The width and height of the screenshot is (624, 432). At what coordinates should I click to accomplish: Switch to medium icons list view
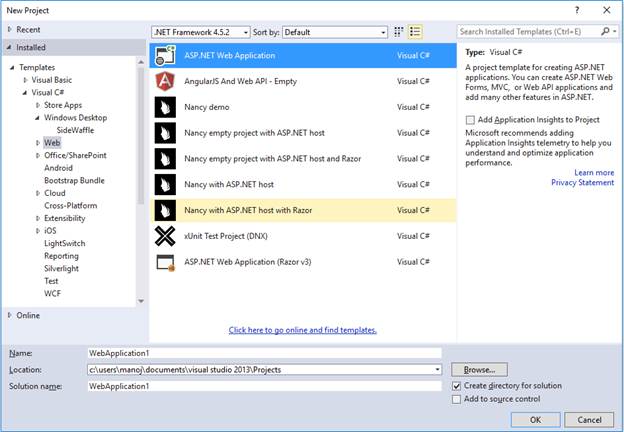(415, 32)
